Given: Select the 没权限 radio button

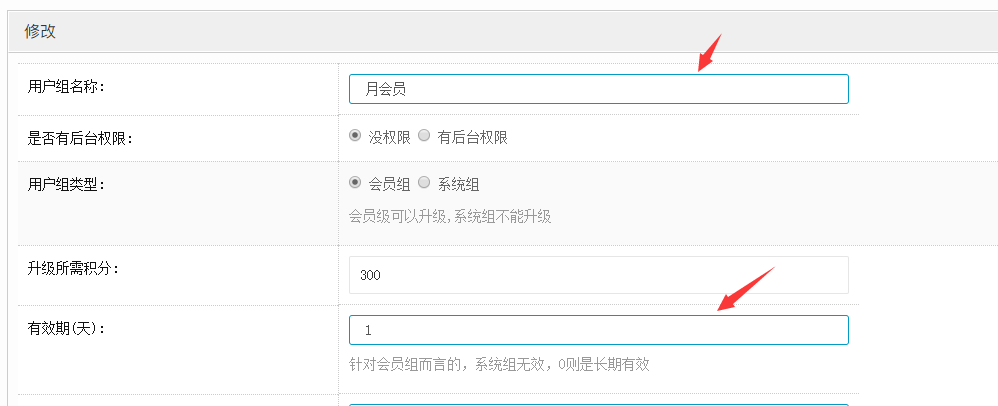Looking at the screenshot, I should tap(355, 136).
